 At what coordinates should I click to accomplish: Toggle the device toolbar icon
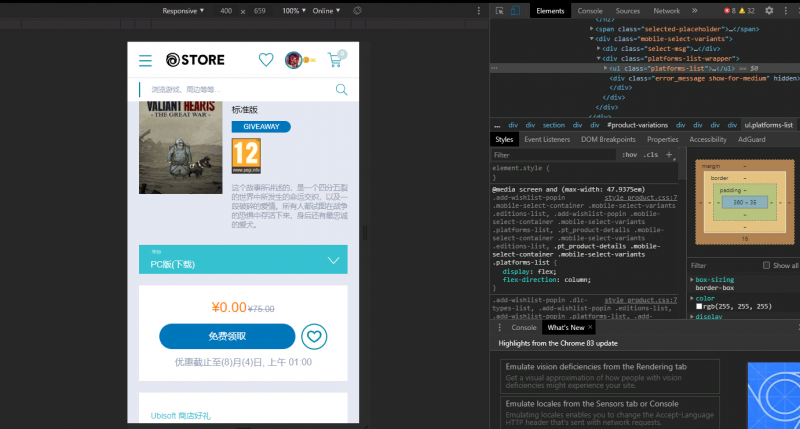pyautogui.click(x=515, y=11)
